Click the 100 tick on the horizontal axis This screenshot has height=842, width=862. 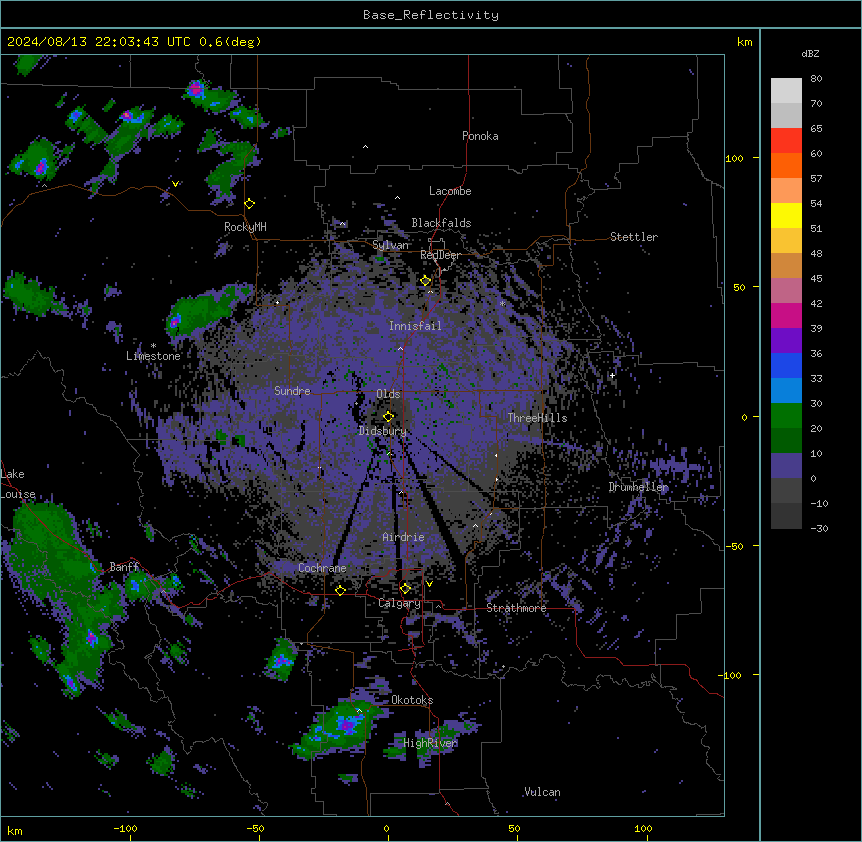tap(643, 828)
